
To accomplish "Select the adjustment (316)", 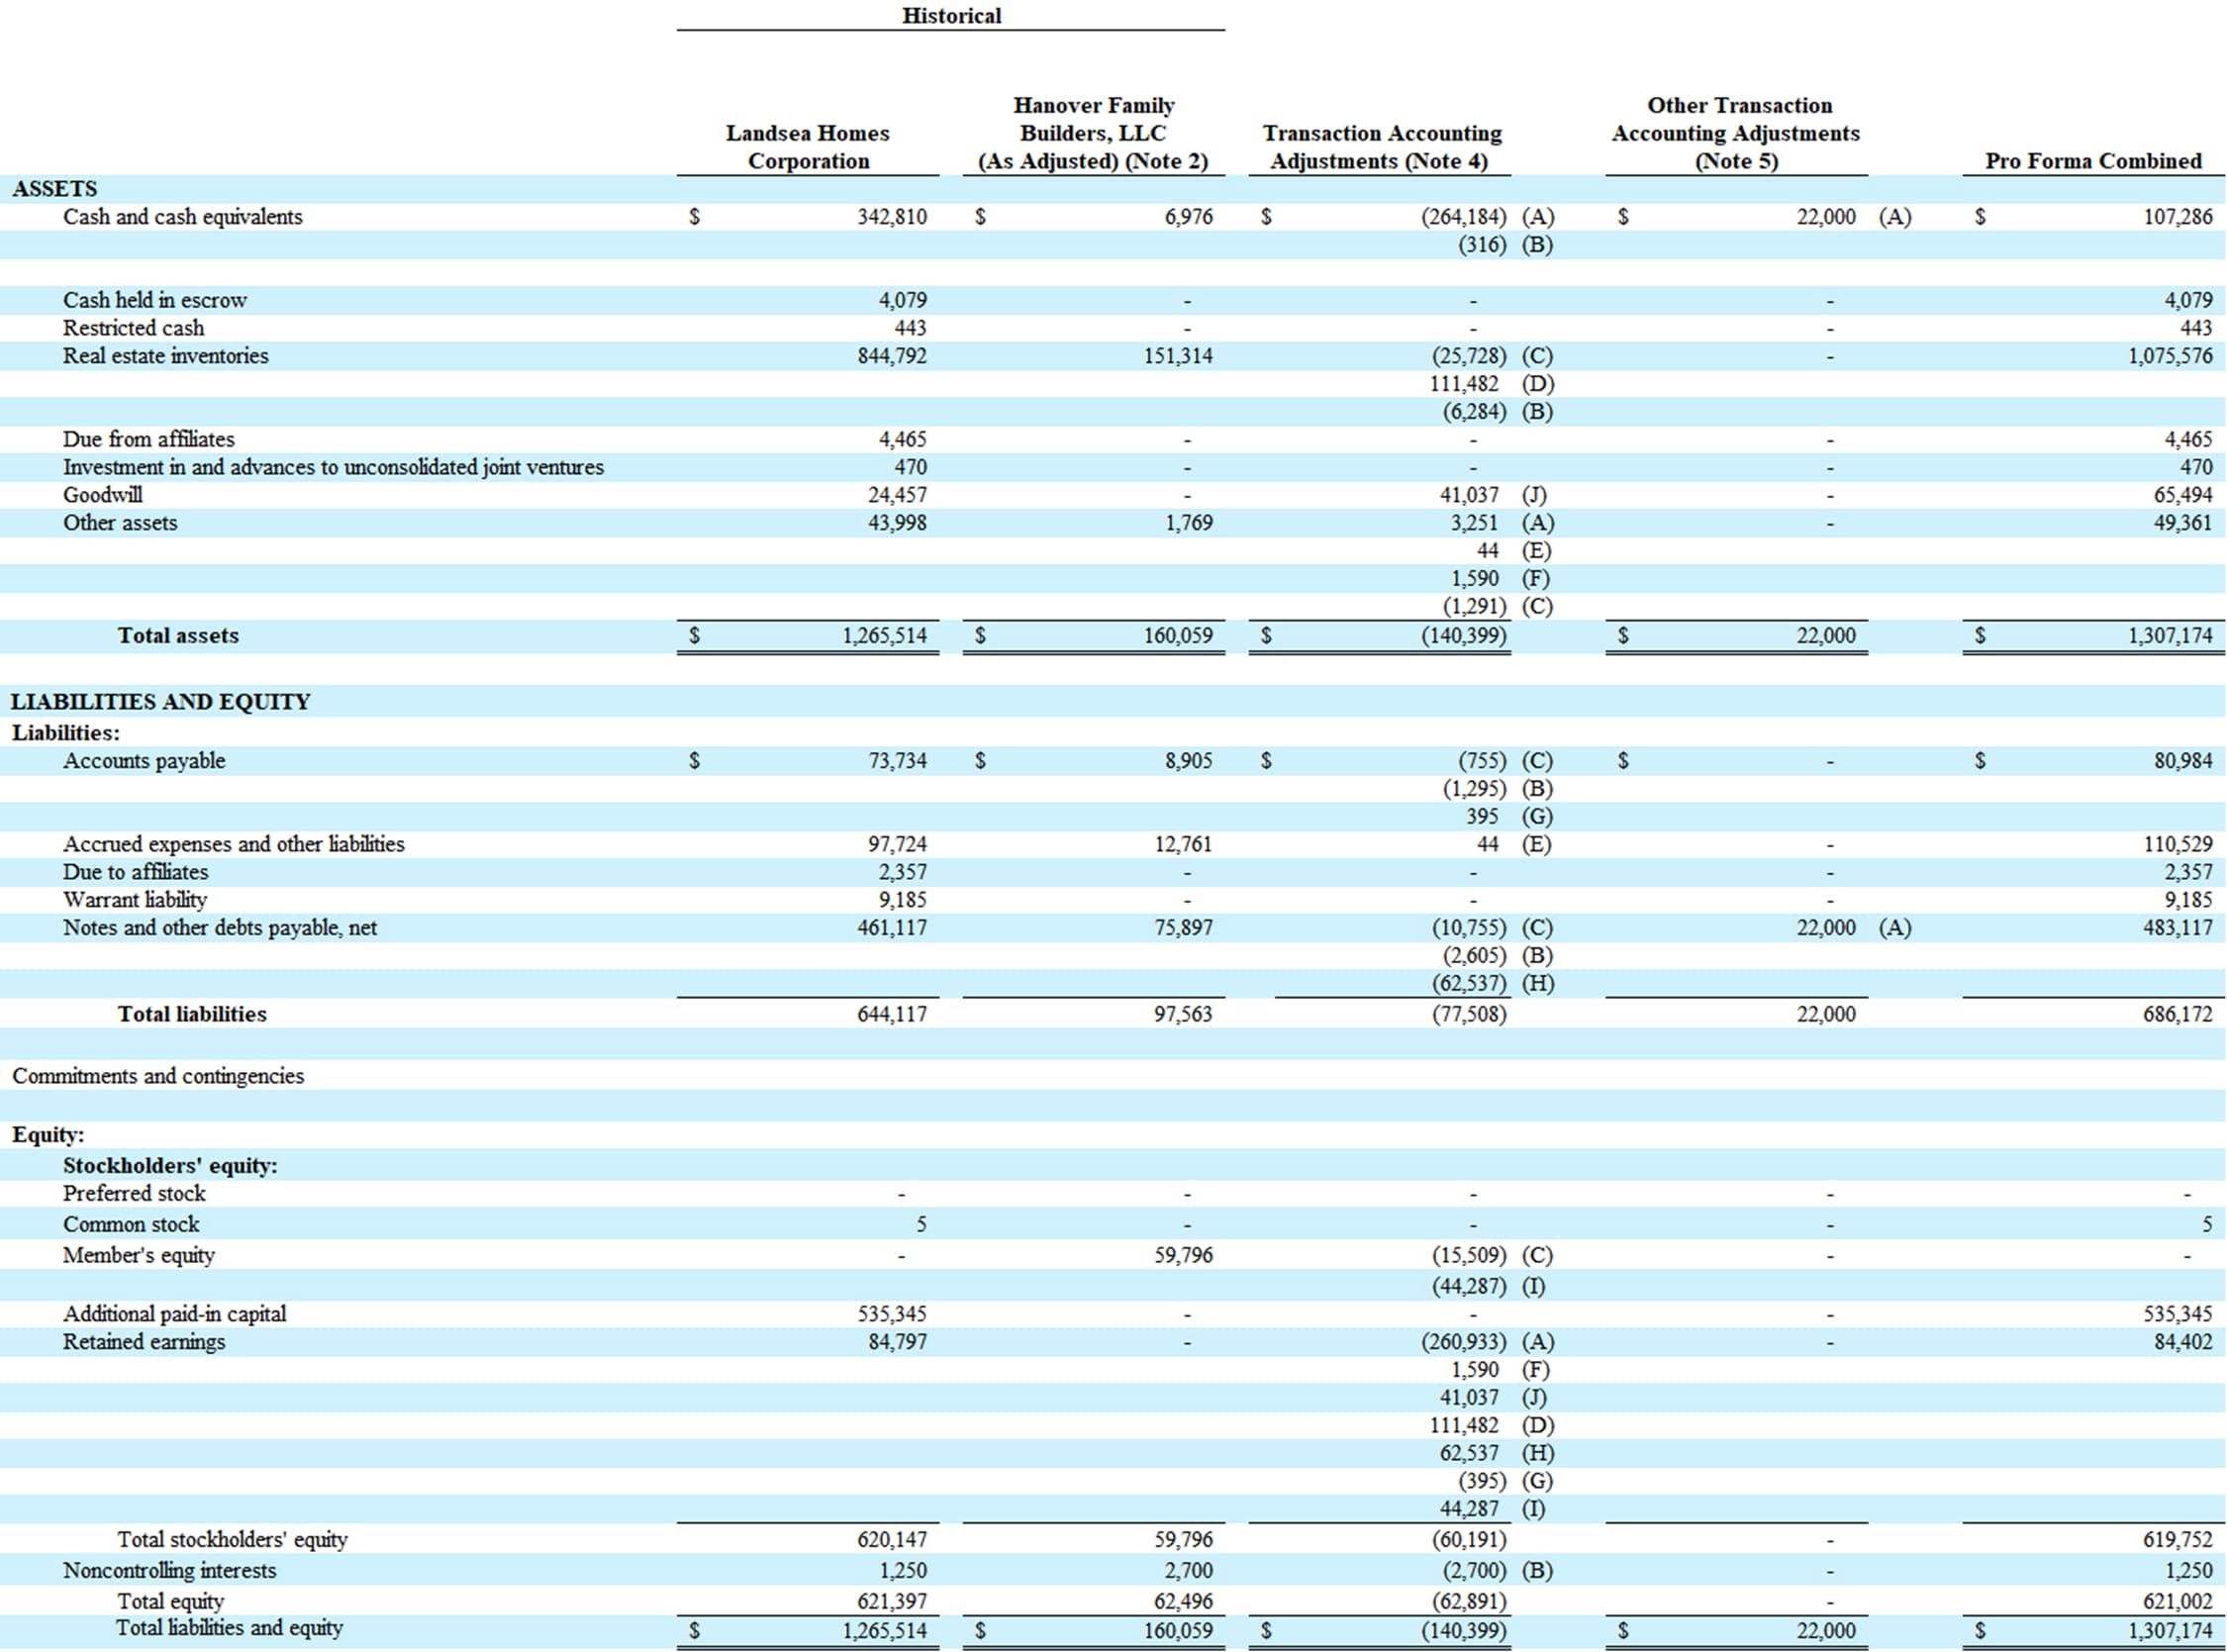I will 1481,245.
